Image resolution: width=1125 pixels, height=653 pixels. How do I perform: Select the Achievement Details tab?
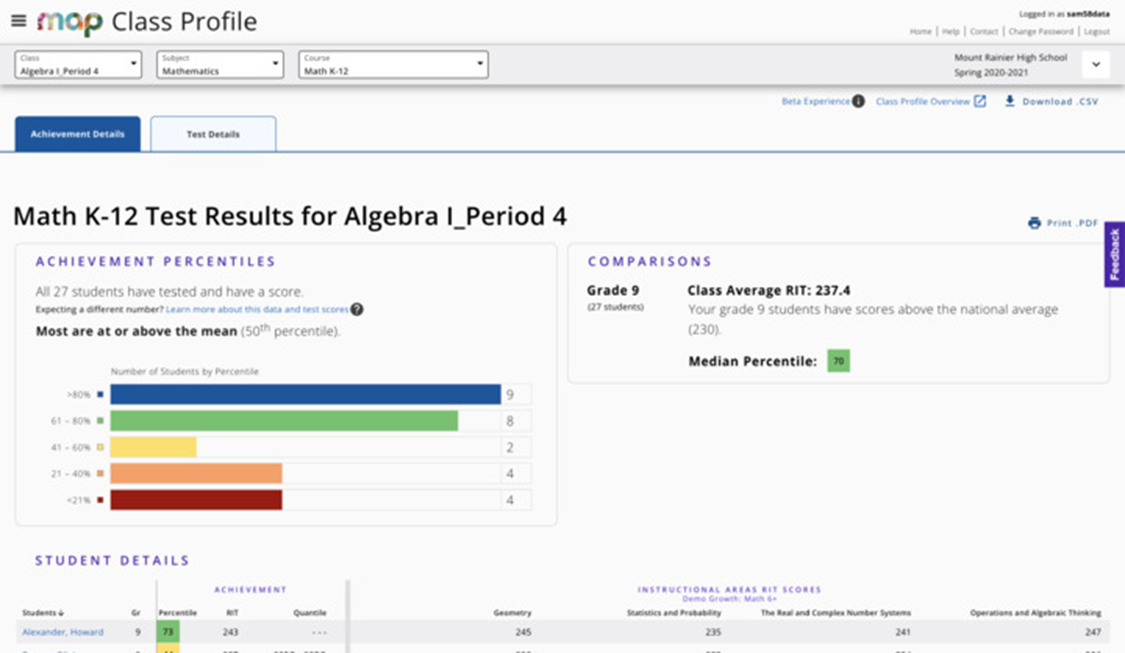pos(77,135)
